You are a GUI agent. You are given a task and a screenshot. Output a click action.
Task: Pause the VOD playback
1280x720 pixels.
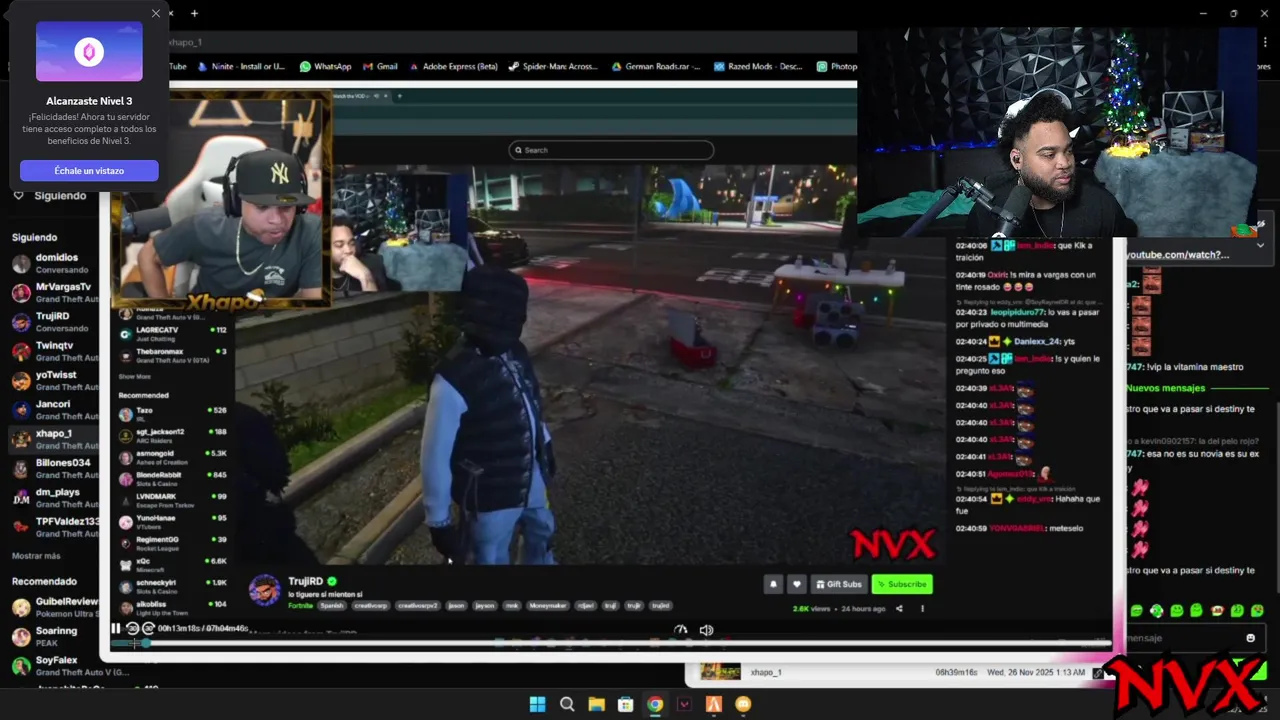tap(116, 629)
